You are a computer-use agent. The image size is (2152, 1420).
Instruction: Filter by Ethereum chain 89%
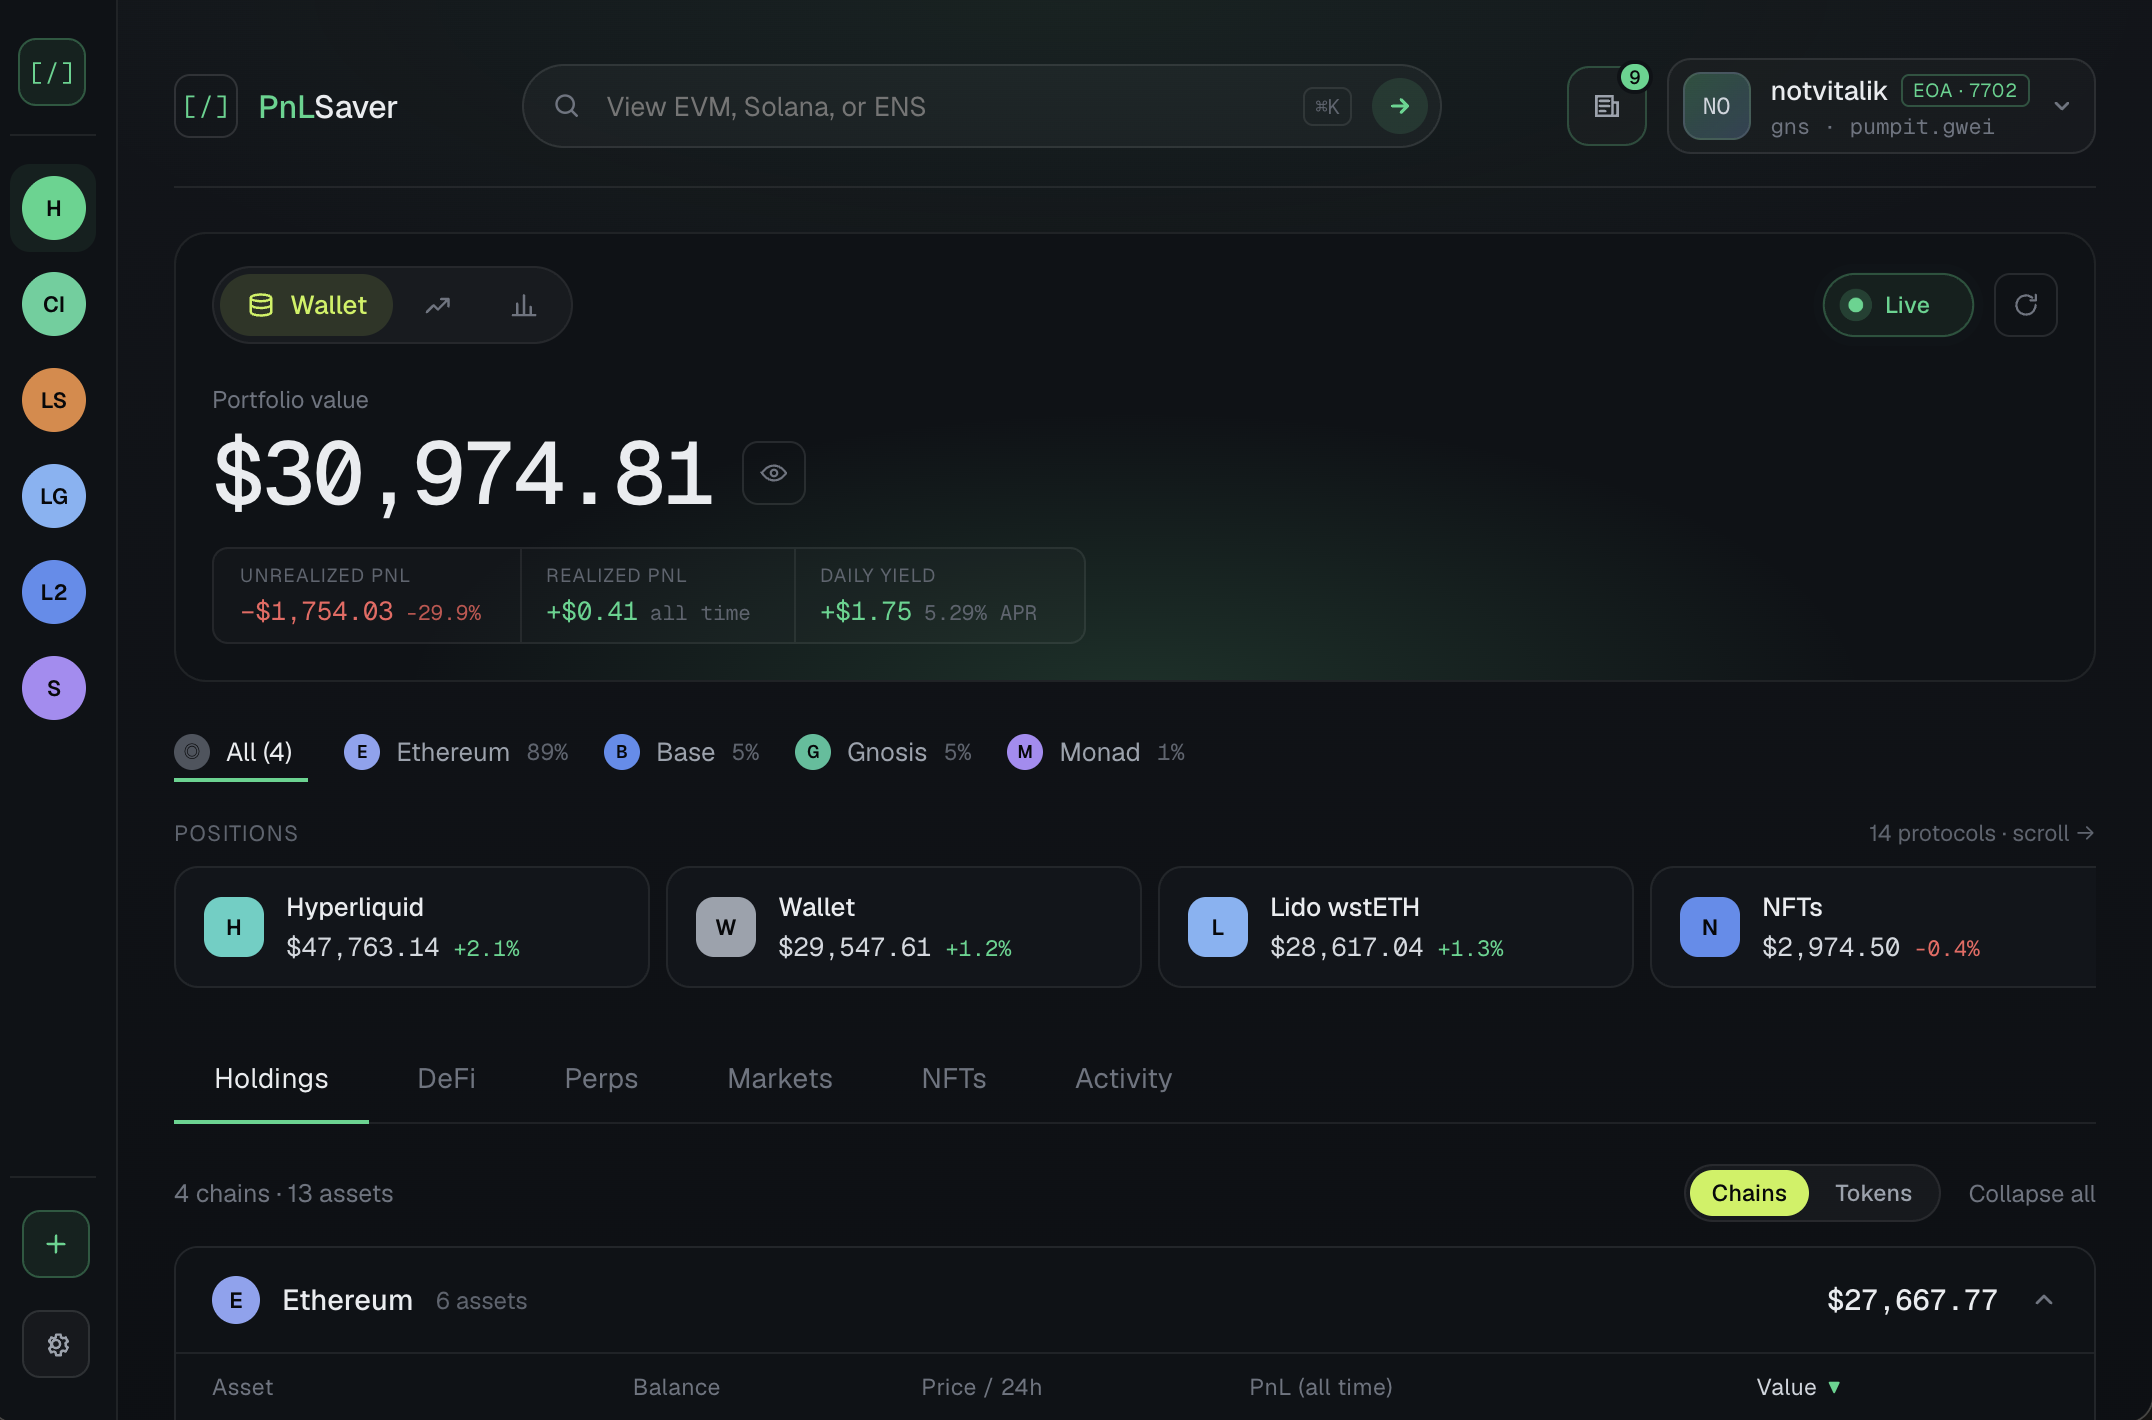456,752
